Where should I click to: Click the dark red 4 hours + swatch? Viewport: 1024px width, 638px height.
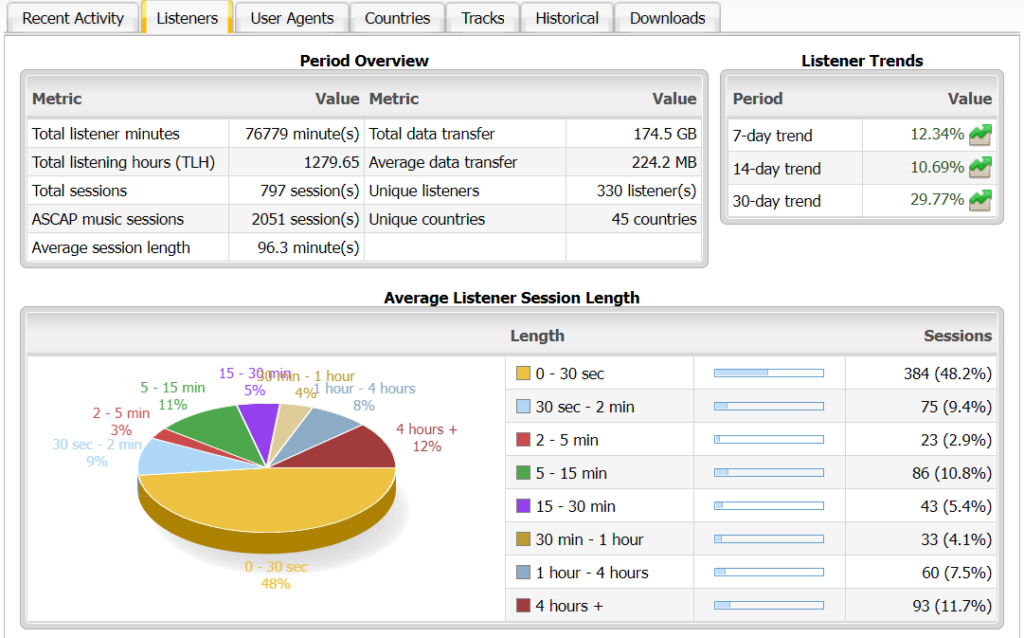pyautogui.click(x=523, y=605)
